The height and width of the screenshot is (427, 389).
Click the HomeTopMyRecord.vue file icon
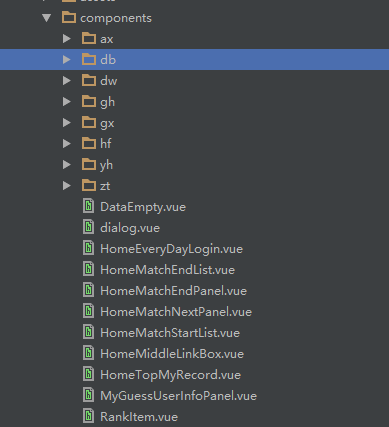[88, 374]
